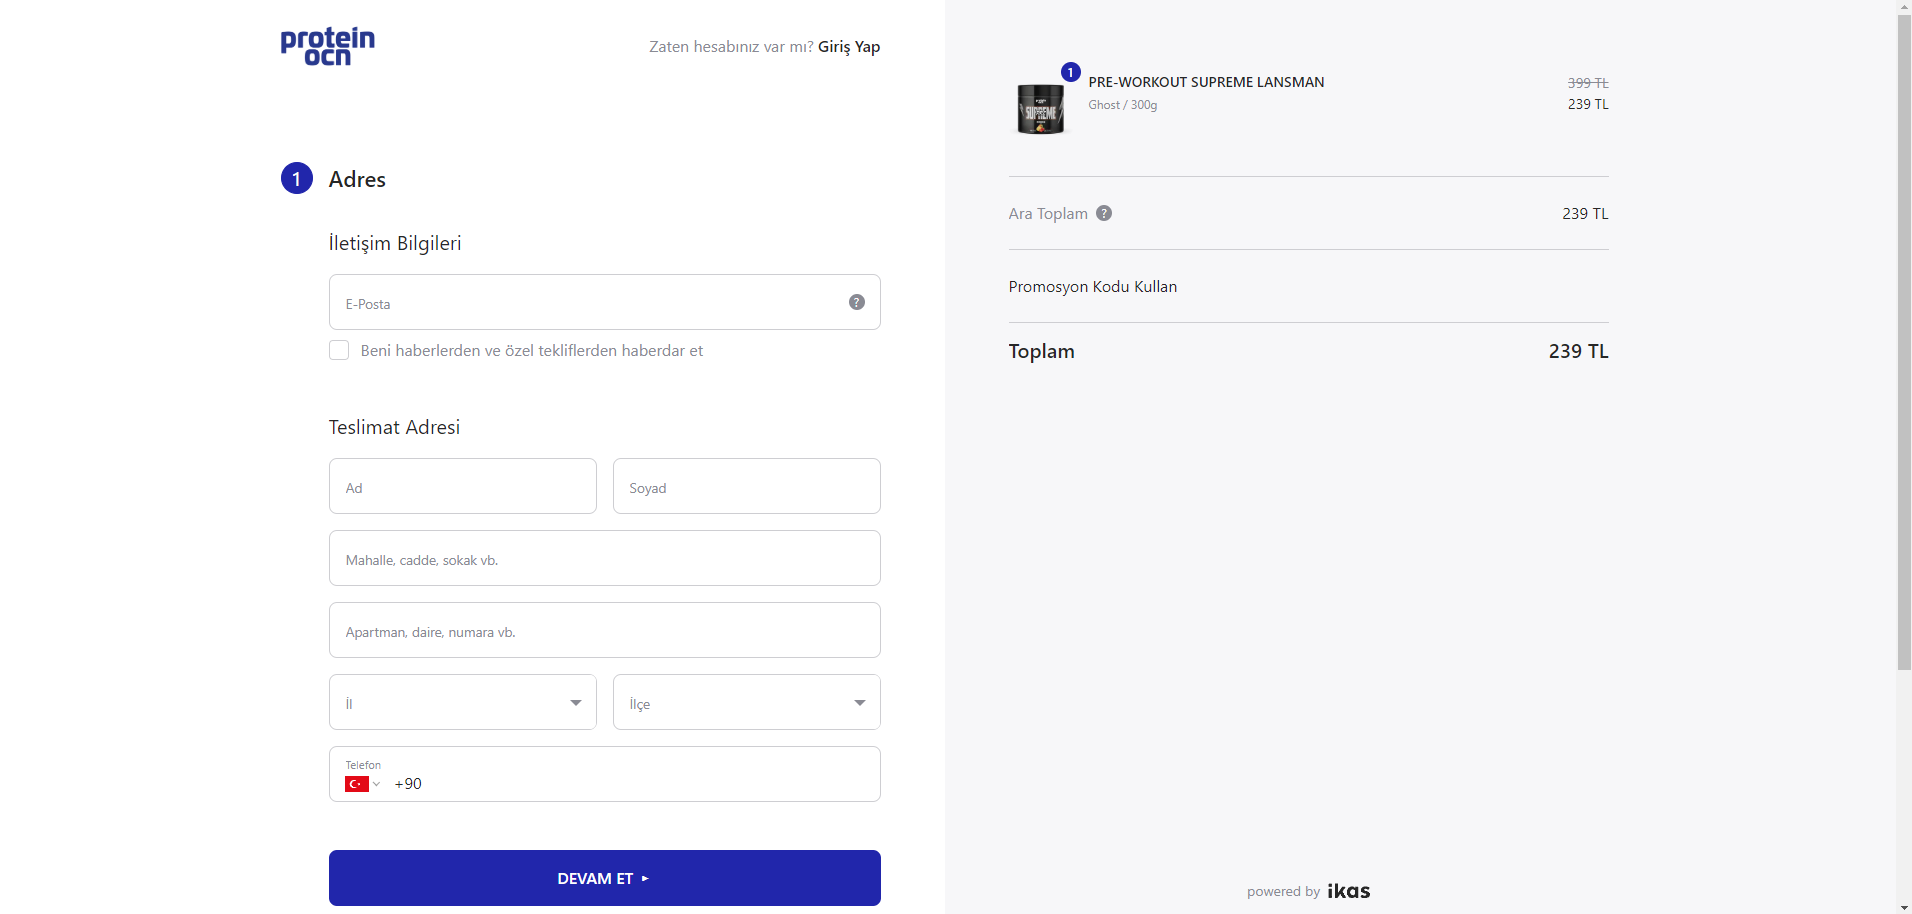Click the product quantity badge on thumbnail
This screenshot has height=914, width=1912.
coord(1071,72)
